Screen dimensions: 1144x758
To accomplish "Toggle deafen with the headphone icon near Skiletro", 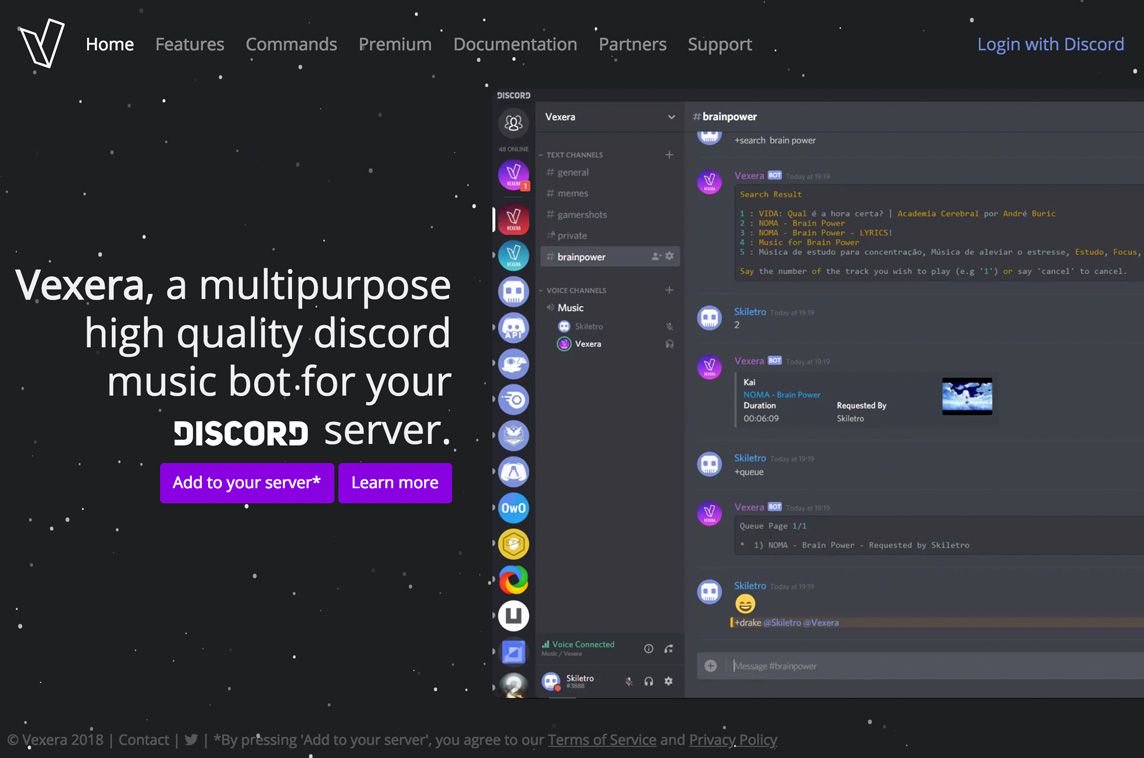I will (648, 680).
